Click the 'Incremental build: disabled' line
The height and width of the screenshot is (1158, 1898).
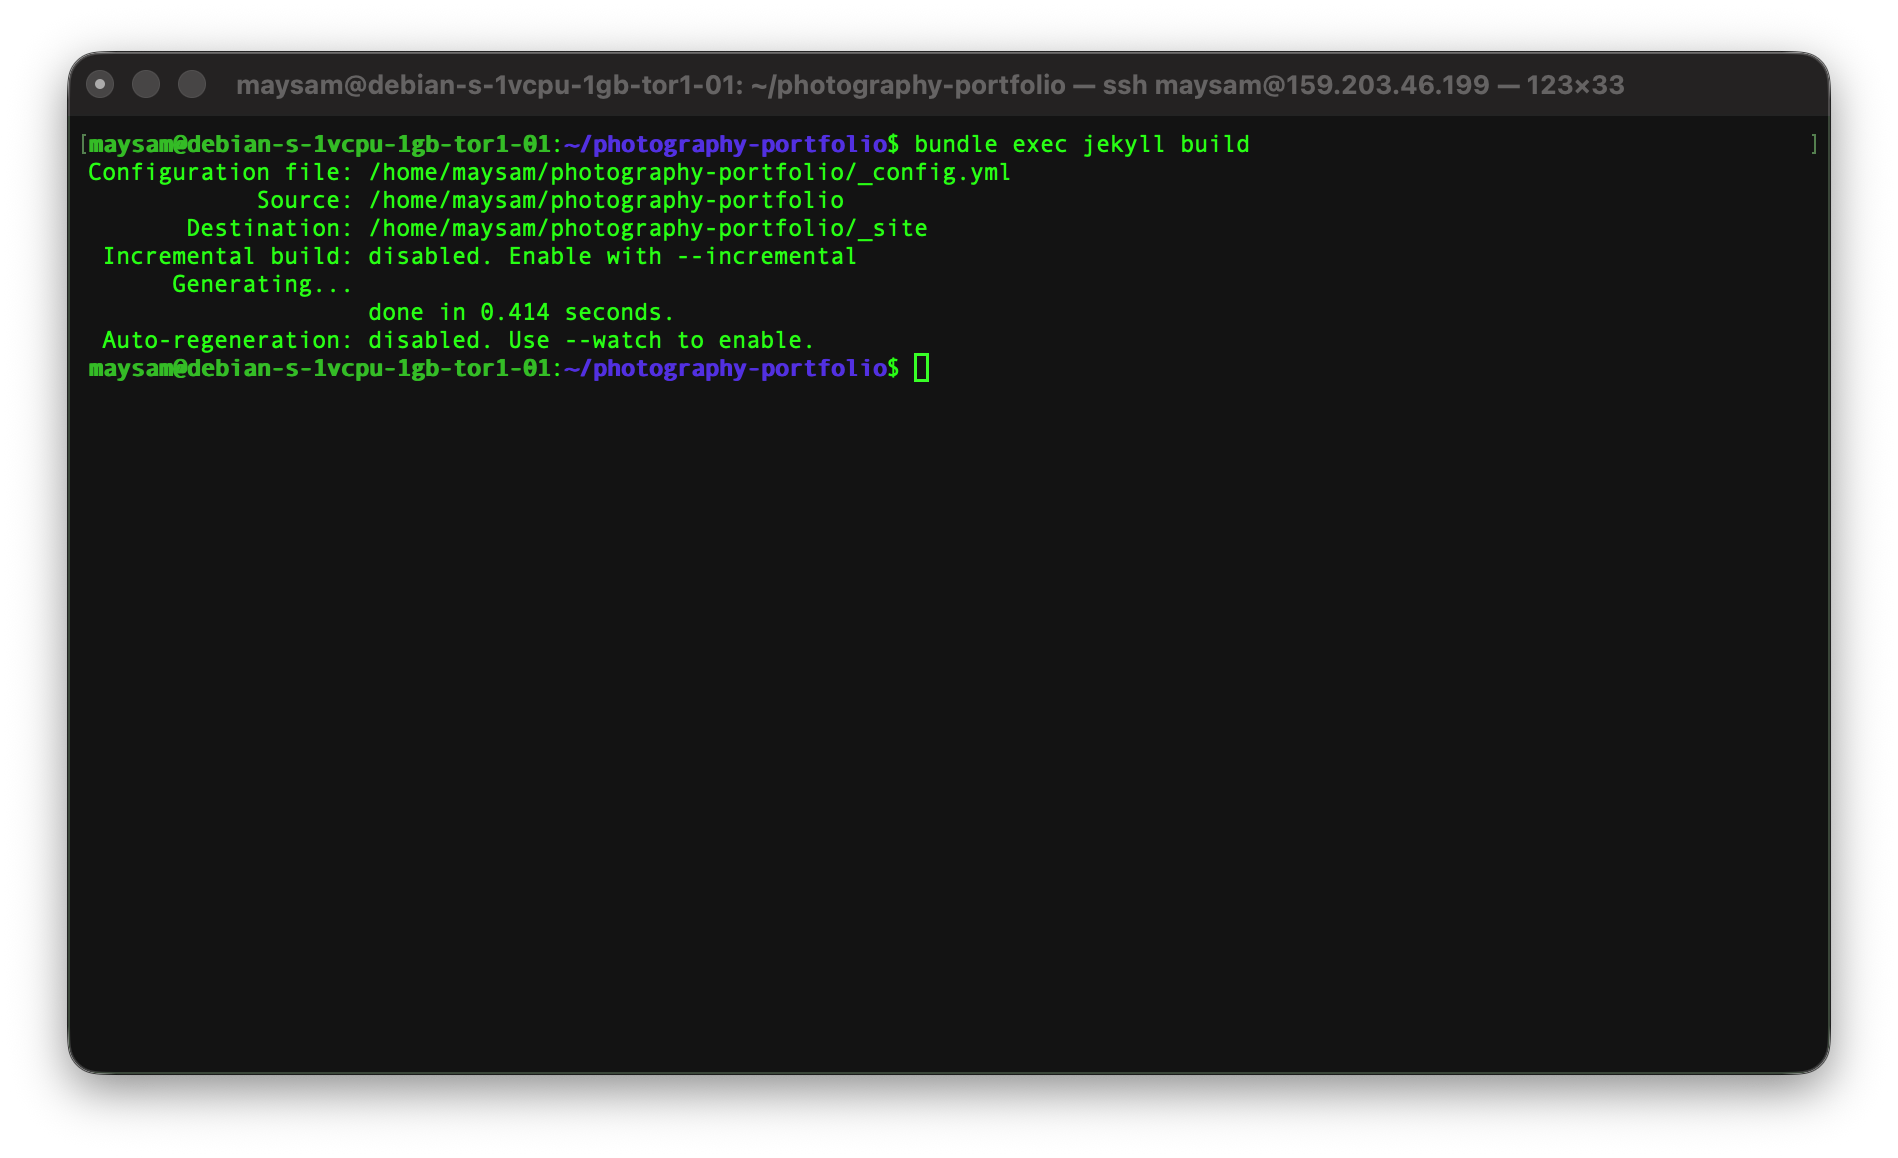(x=480, y=256)
